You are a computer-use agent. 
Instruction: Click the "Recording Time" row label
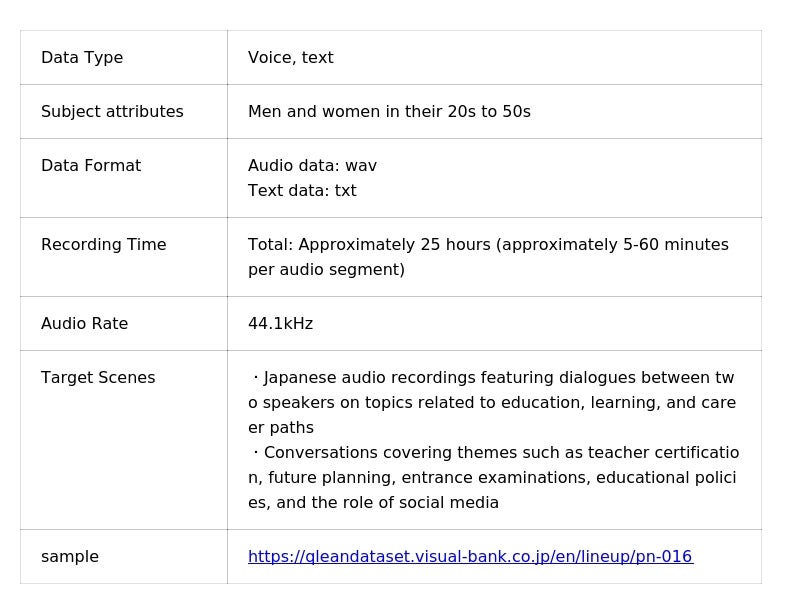point(104,245)
